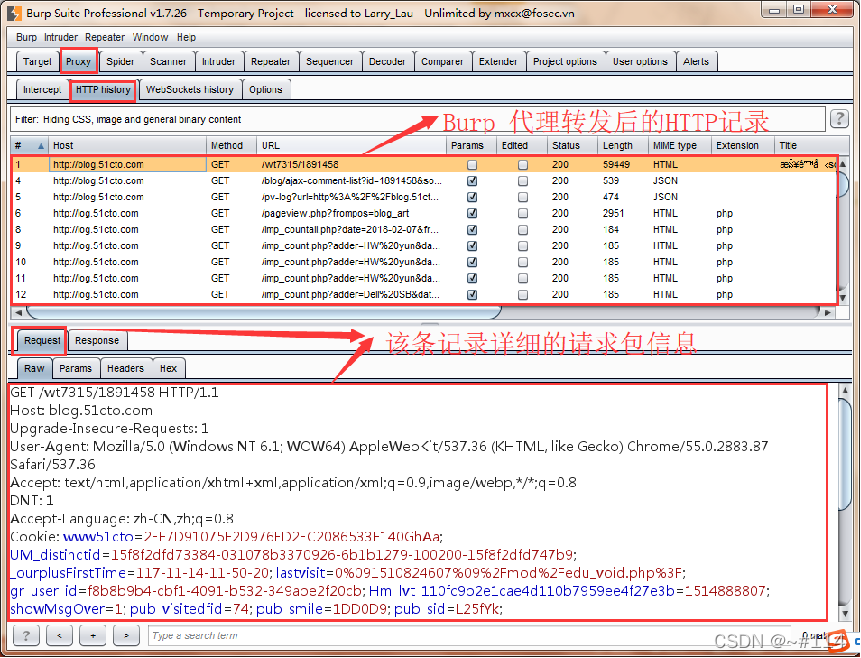Switch to the Spider tab

120,62
